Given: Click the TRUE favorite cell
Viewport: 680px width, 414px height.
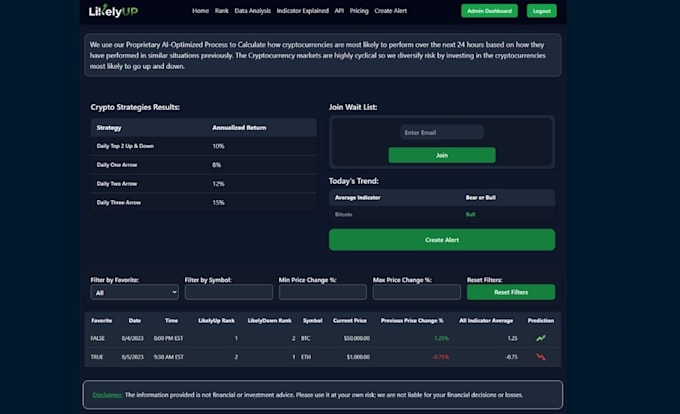Looking at the screenshot, I should (x=97, y=357).
